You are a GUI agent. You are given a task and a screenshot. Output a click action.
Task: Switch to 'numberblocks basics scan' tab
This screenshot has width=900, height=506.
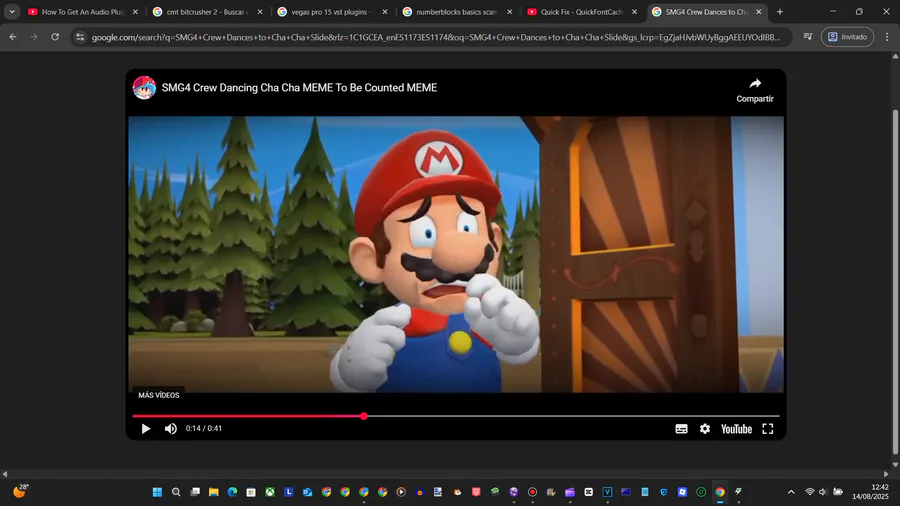click(451, 11)
